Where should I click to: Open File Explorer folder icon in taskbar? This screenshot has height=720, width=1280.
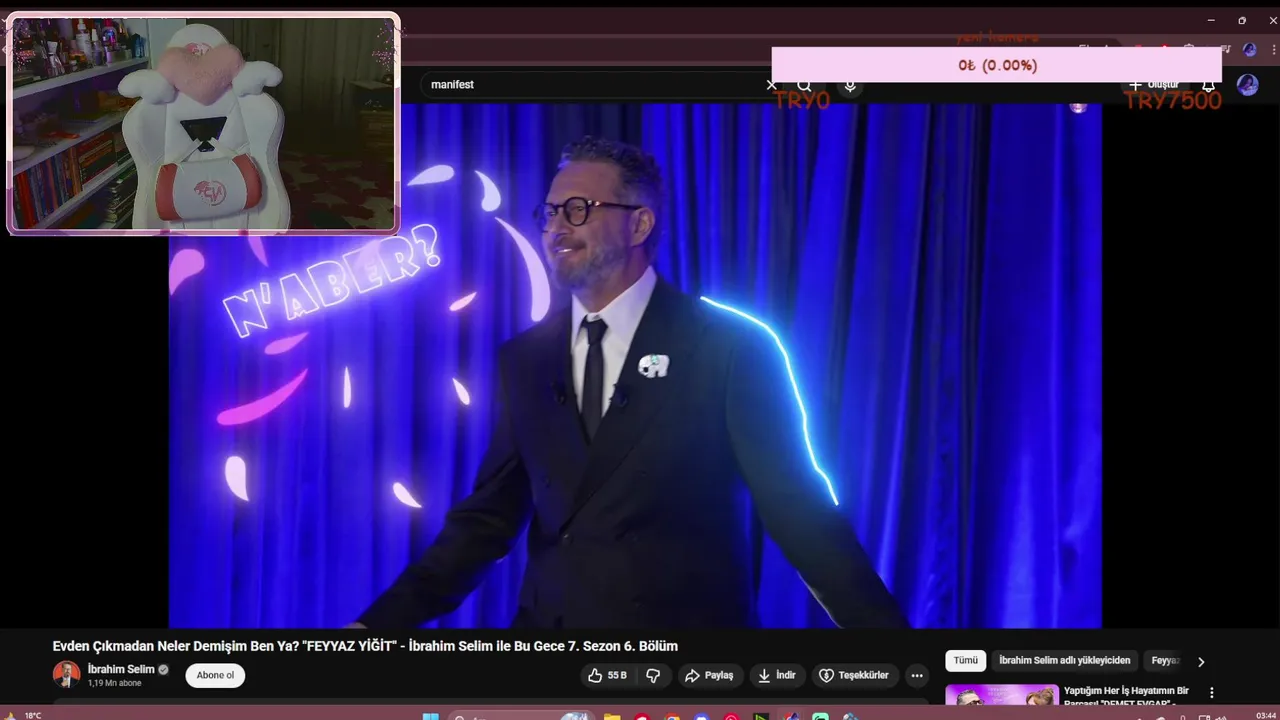[x=611, y=717]
